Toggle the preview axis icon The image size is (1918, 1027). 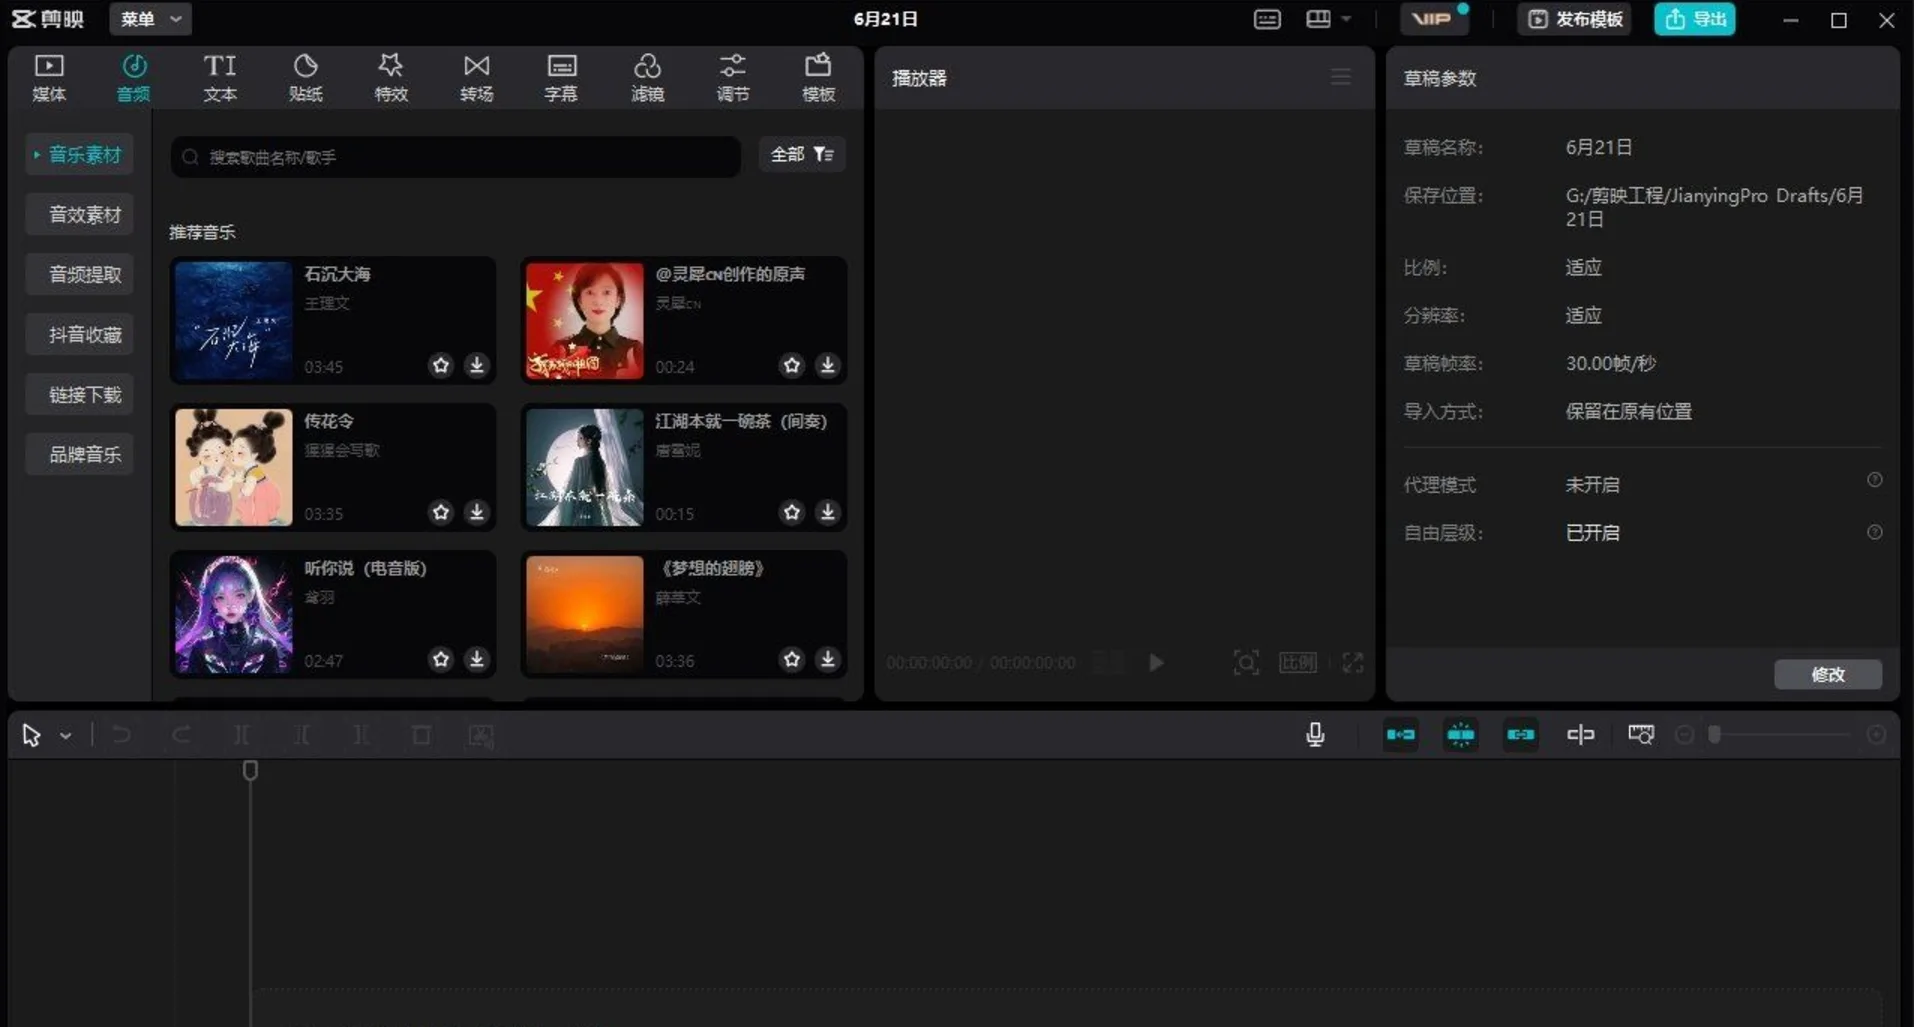[x=1581, y=735]
